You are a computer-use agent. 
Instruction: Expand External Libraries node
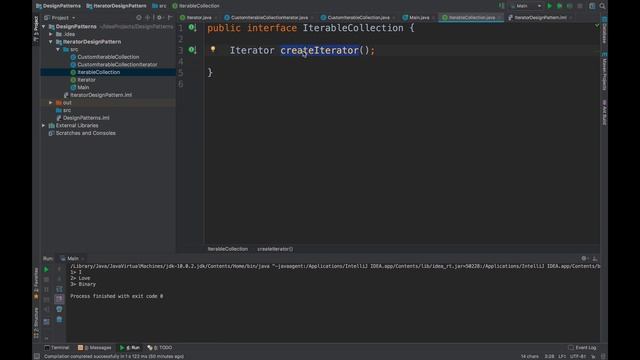tap(44, 126)
